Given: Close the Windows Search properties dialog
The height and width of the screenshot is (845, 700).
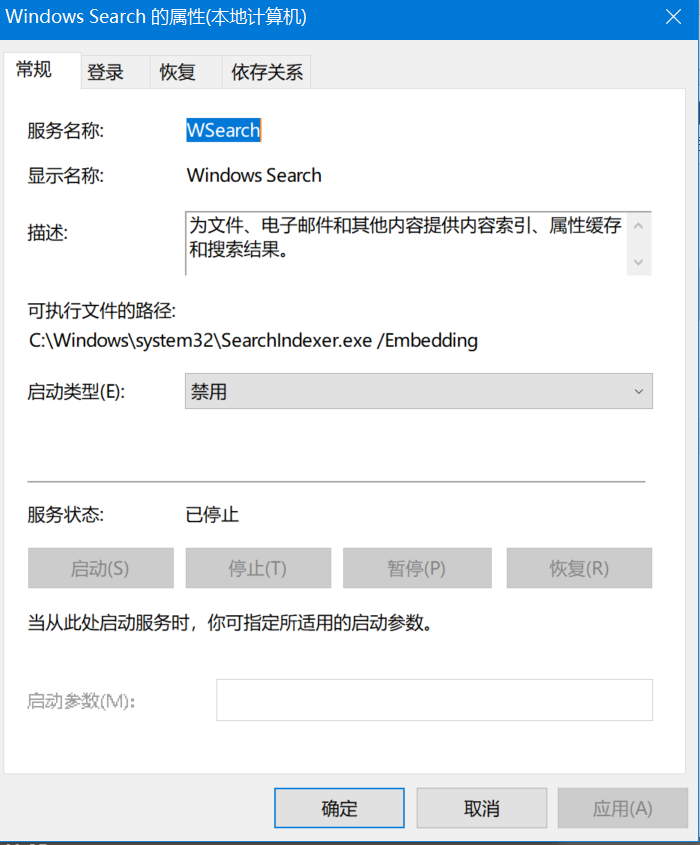Looking at the screenshot, I should (x=673, y=17).
